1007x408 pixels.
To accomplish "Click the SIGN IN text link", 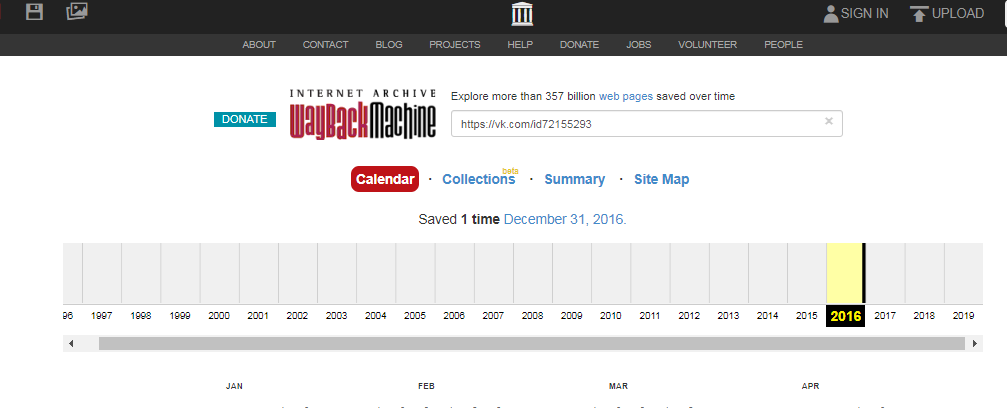I will click(x=864, y=13).
